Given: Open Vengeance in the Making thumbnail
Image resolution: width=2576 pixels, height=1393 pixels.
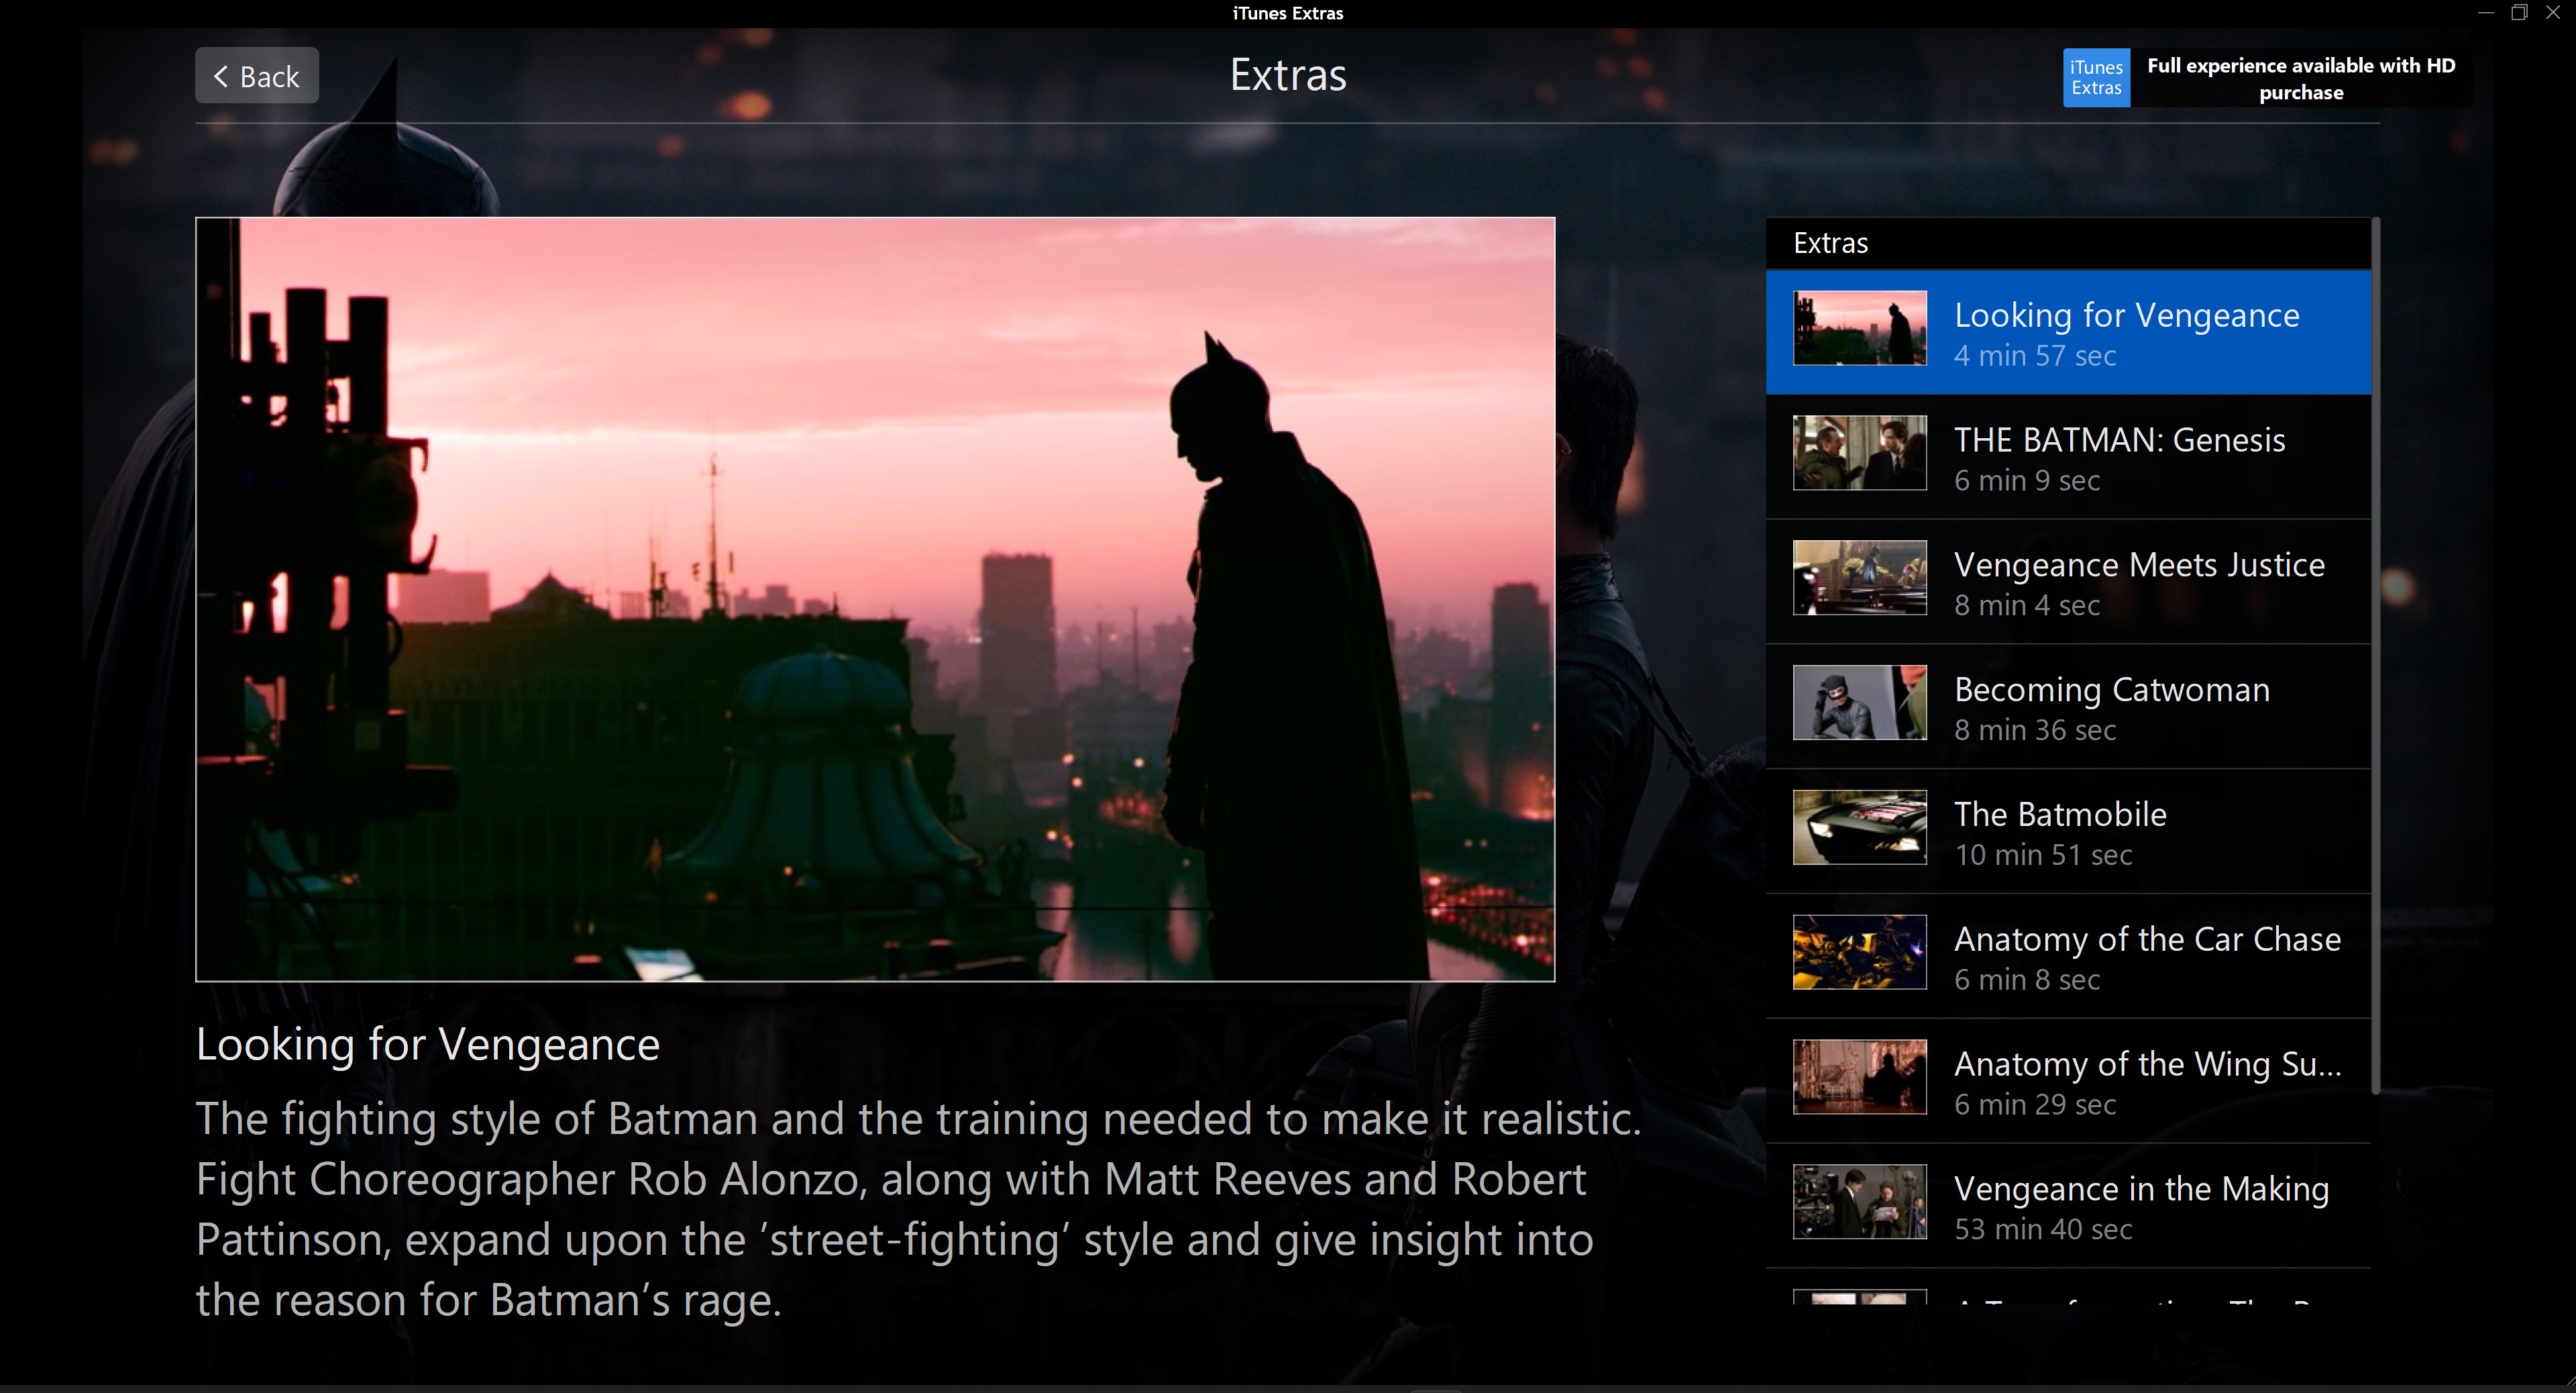Looking at the screenshot, I should [x=1859, y=1203].
